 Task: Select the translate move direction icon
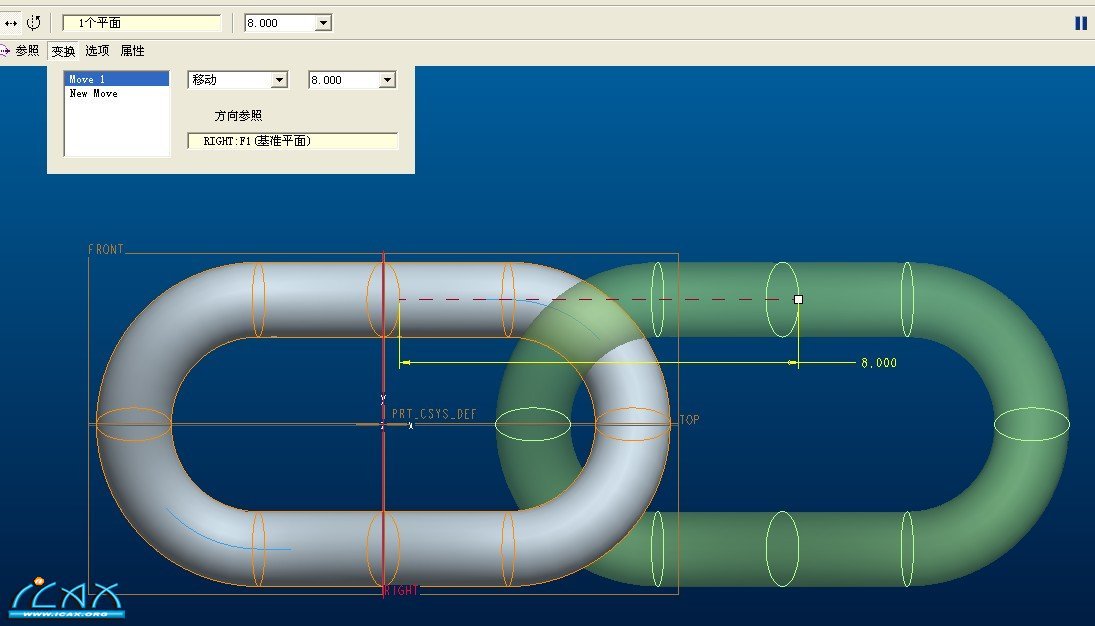pos(11,22)
